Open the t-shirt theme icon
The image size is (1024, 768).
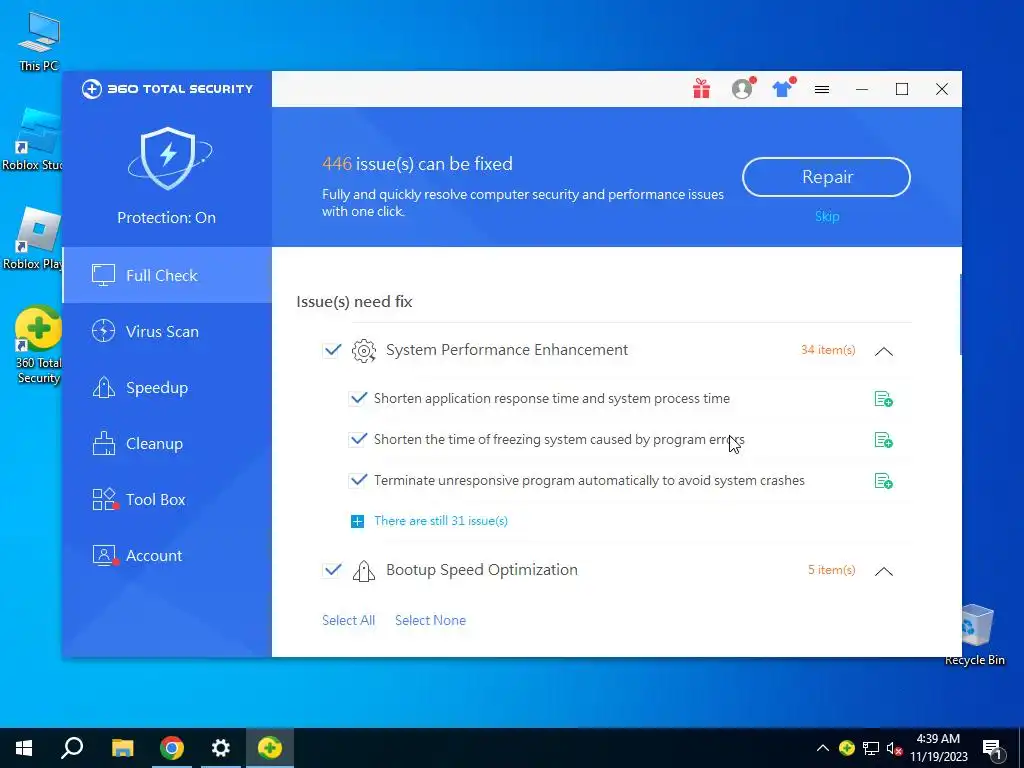pos(782,89)
